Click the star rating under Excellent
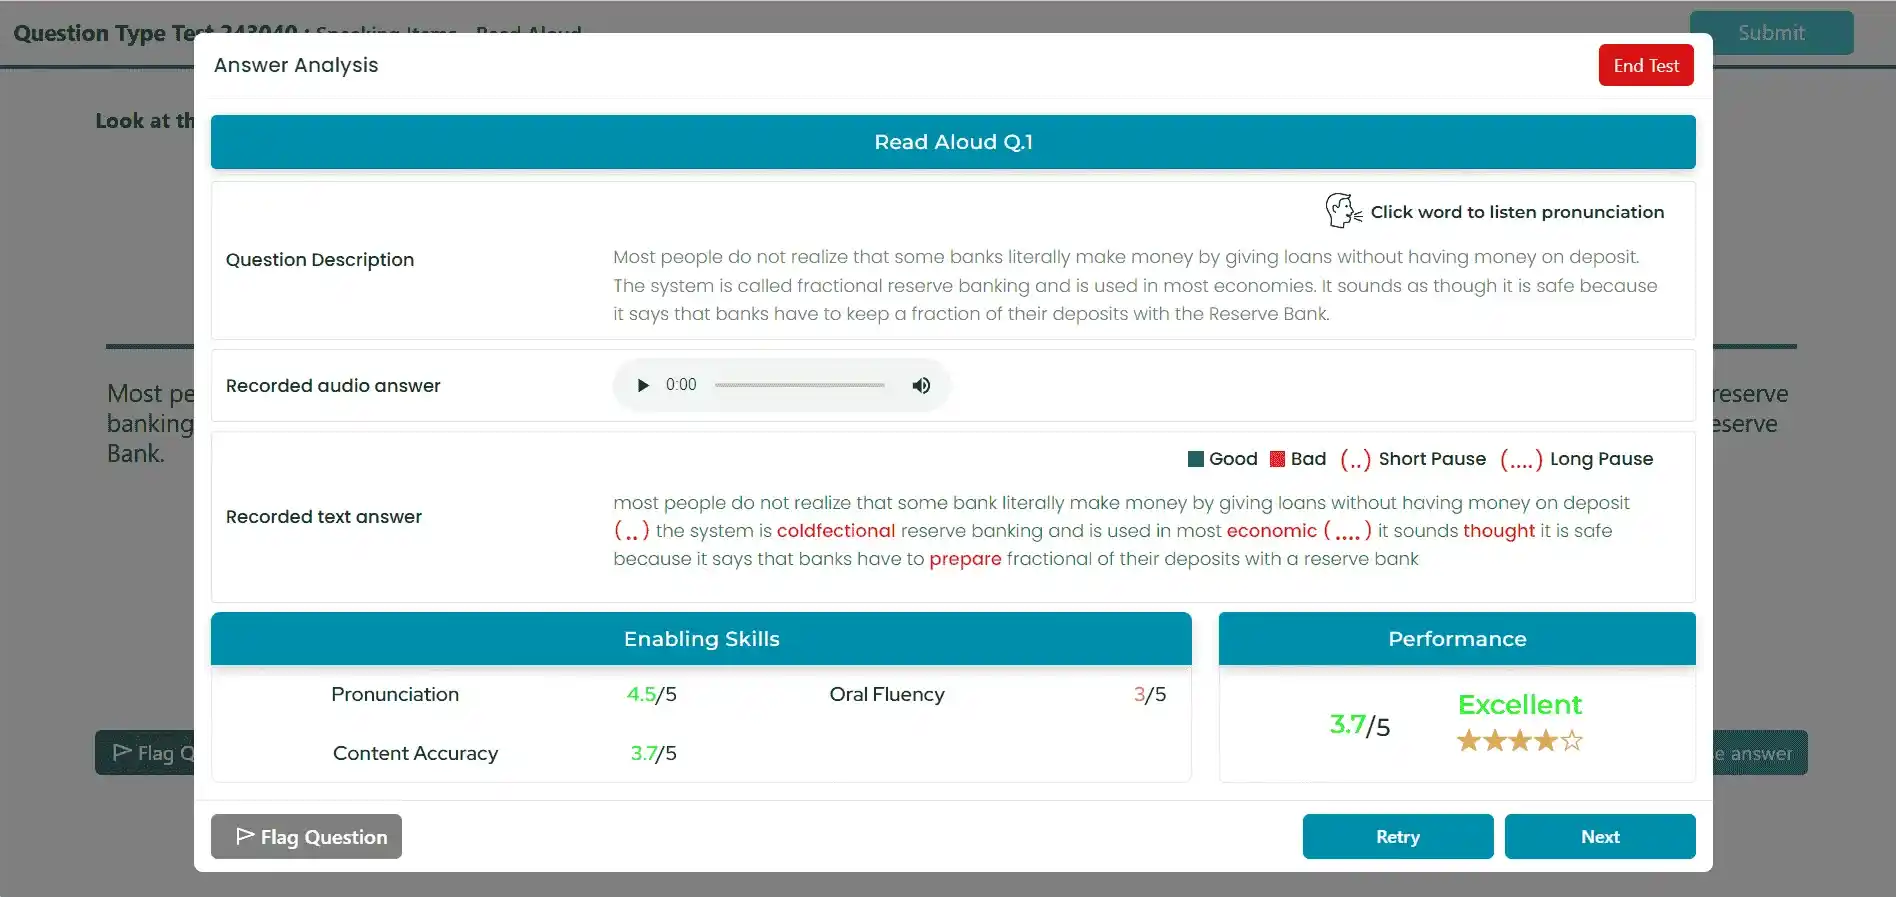 [x=1519, y=741]
